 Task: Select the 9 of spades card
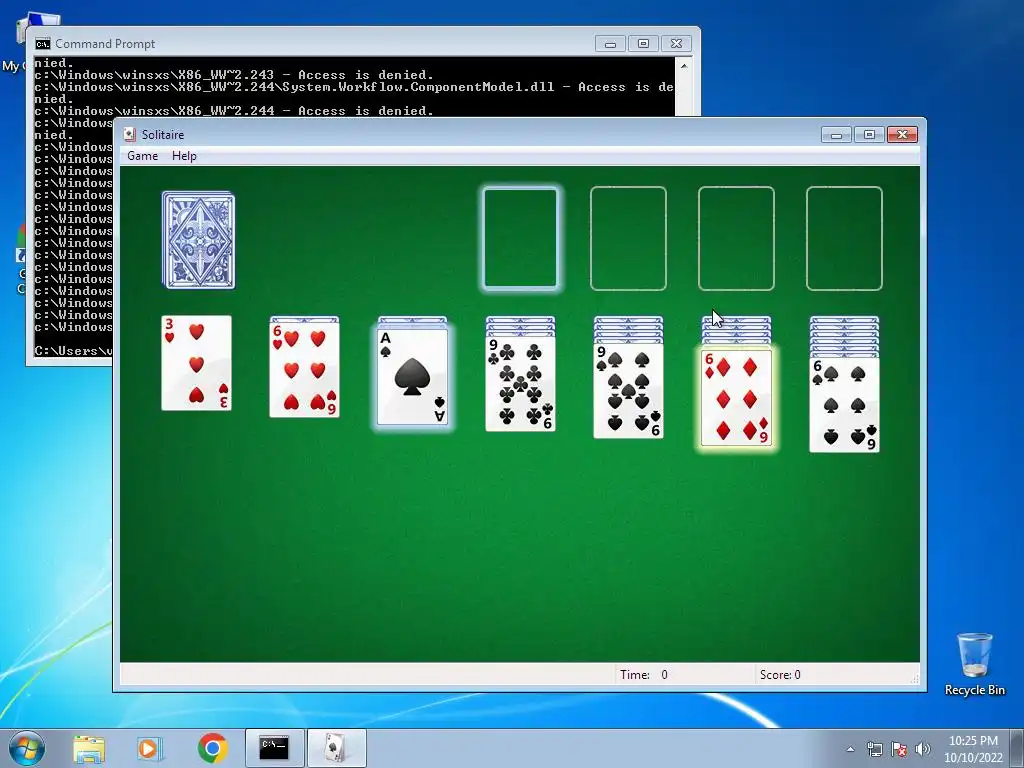pos(628,390)
